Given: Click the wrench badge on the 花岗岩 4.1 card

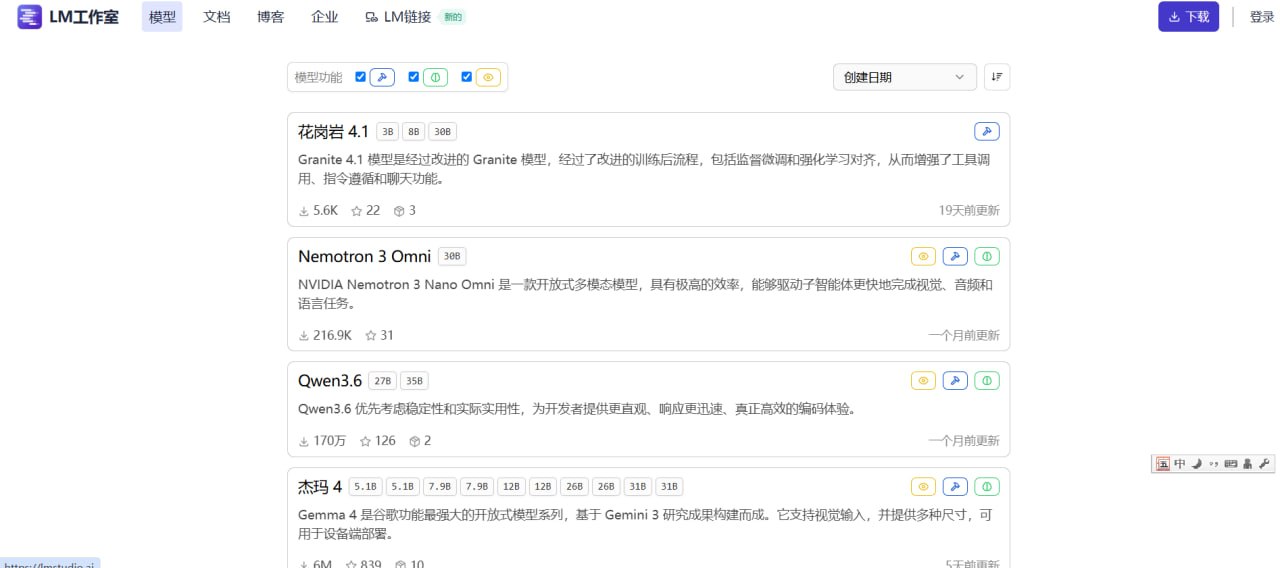Looking at the screenshot, I should point(987,131).
